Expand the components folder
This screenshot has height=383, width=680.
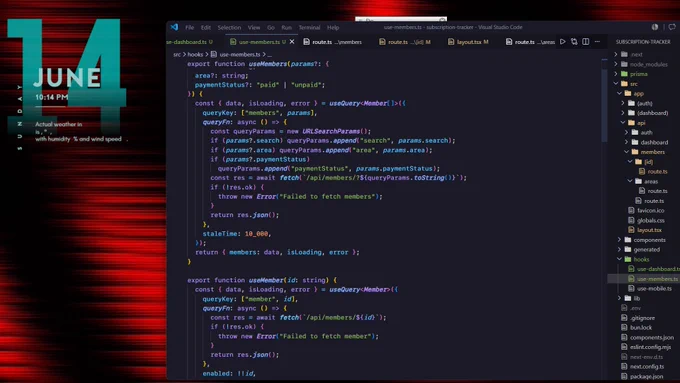619,240
